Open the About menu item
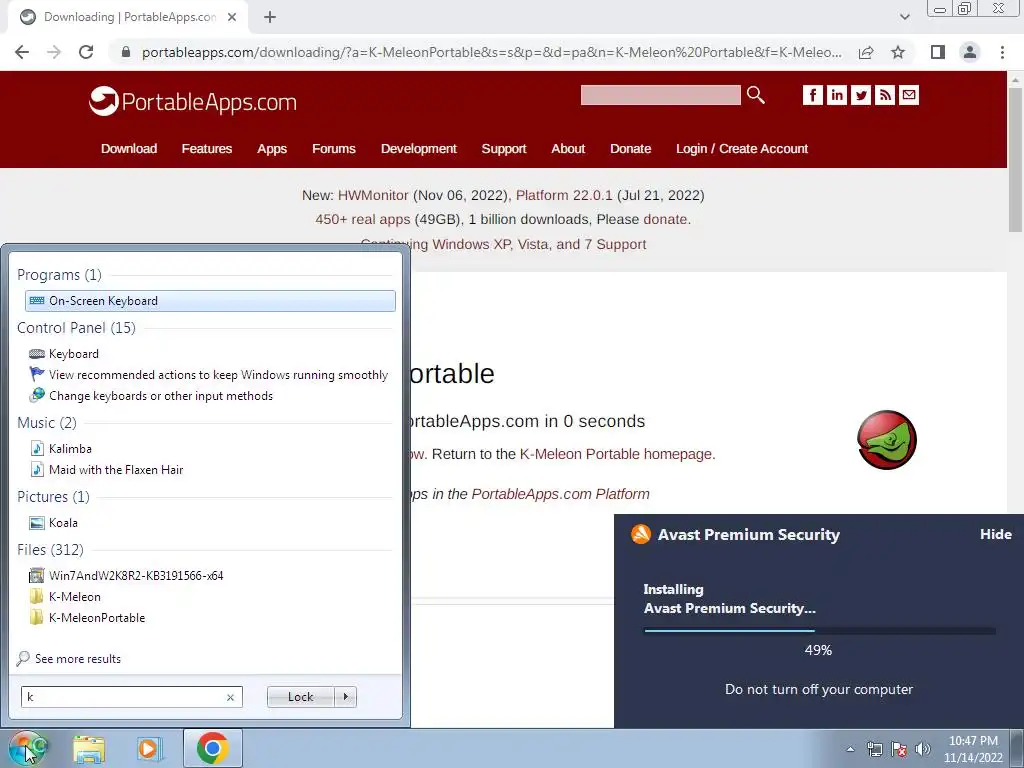 tap(568, 148)
